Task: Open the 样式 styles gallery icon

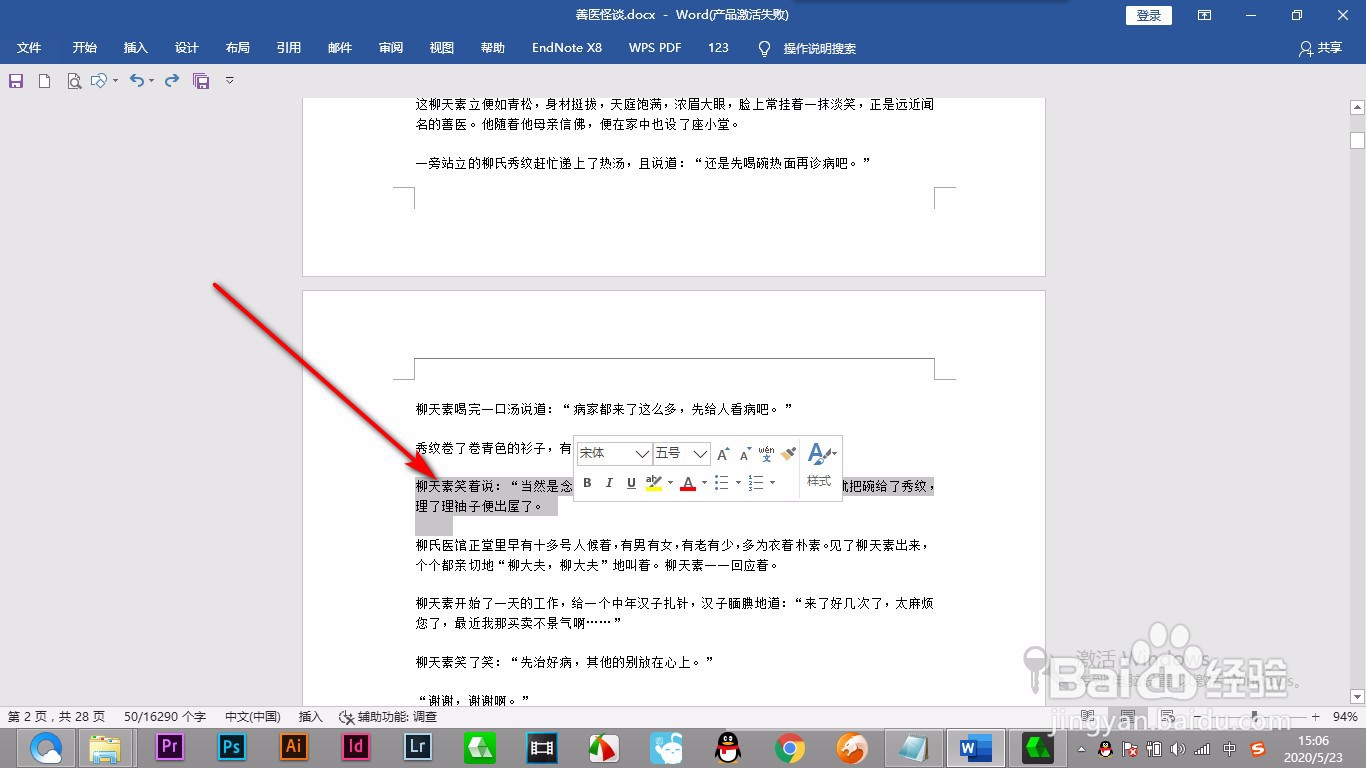Action: click(818, 455)
